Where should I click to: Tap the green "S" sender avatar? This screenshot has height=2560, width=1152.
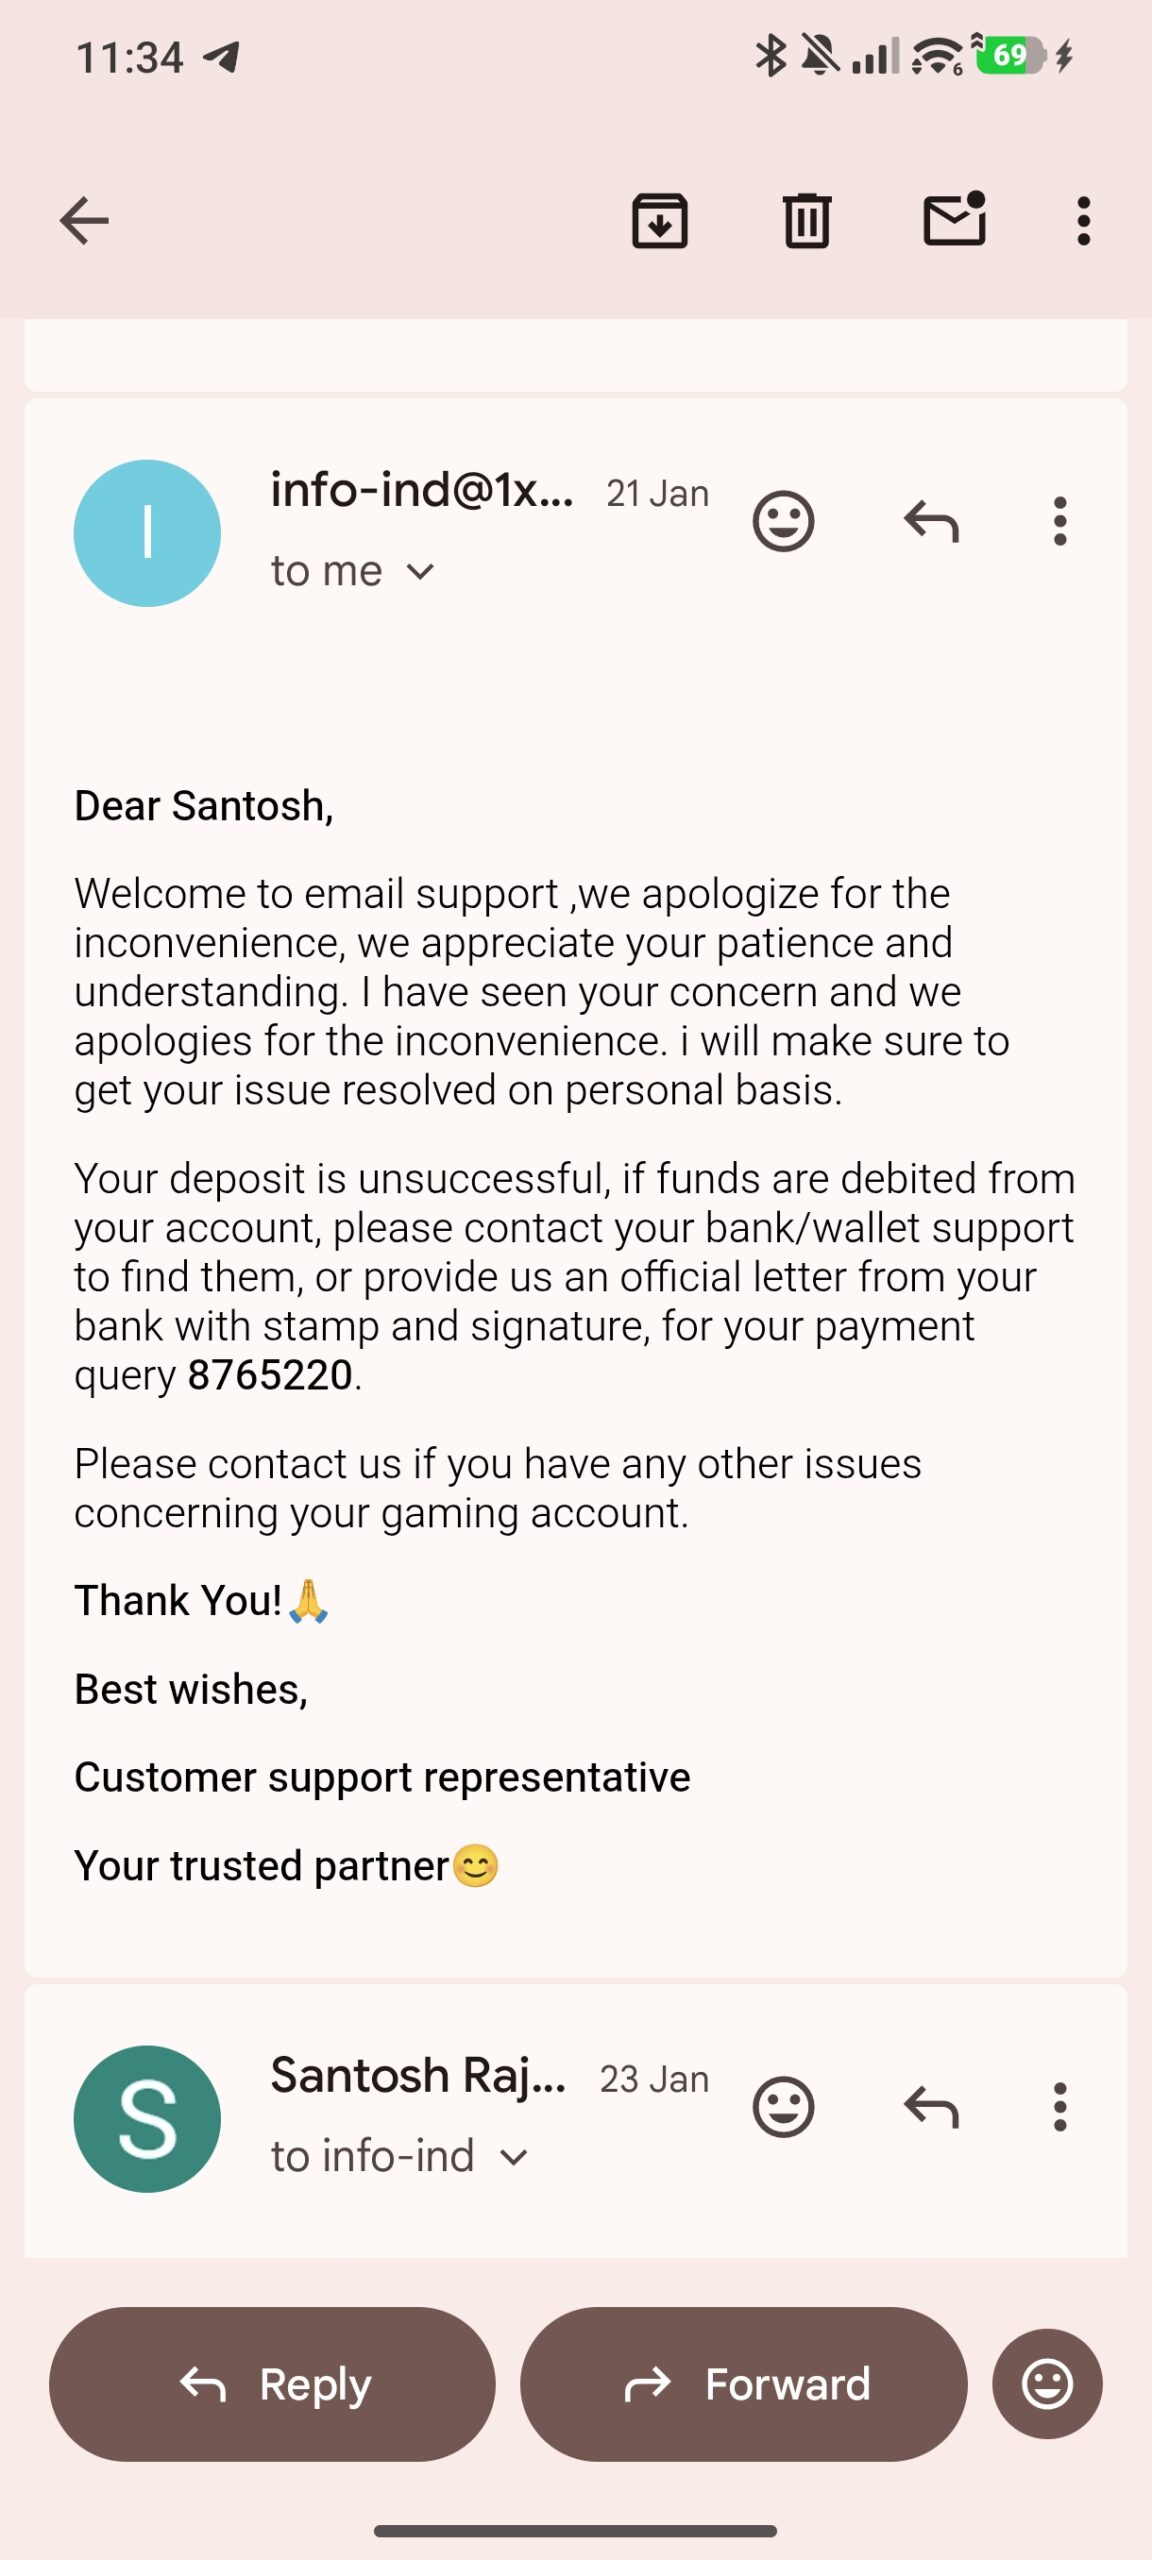147,2118
